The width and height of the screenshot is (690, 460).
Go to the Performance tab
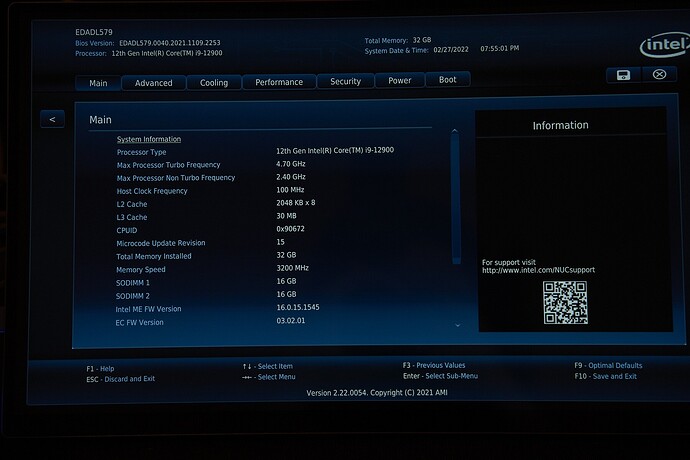tap(279, 82)
